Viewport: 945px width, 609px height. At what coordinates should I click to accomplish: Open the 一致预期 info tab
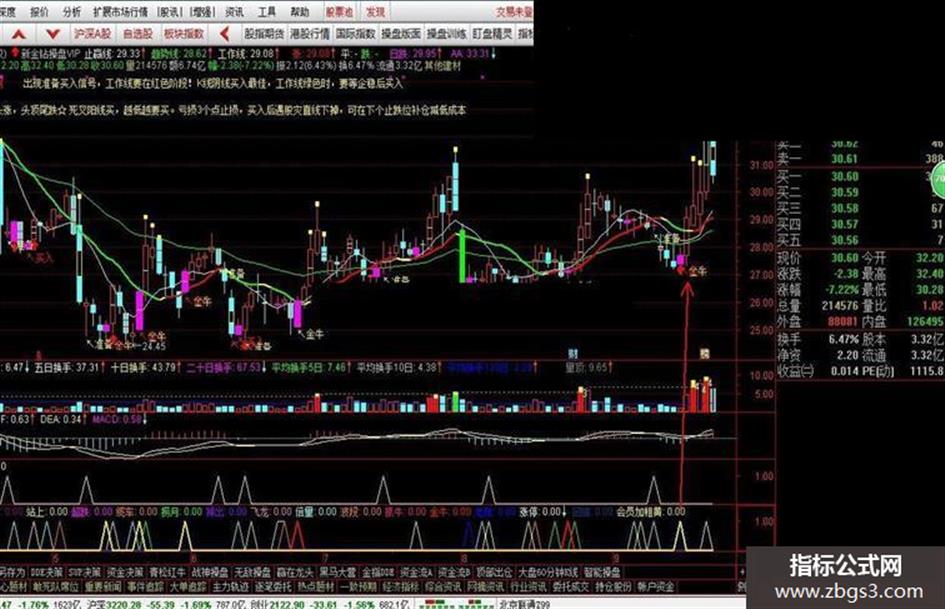click(x=358, y=586)
